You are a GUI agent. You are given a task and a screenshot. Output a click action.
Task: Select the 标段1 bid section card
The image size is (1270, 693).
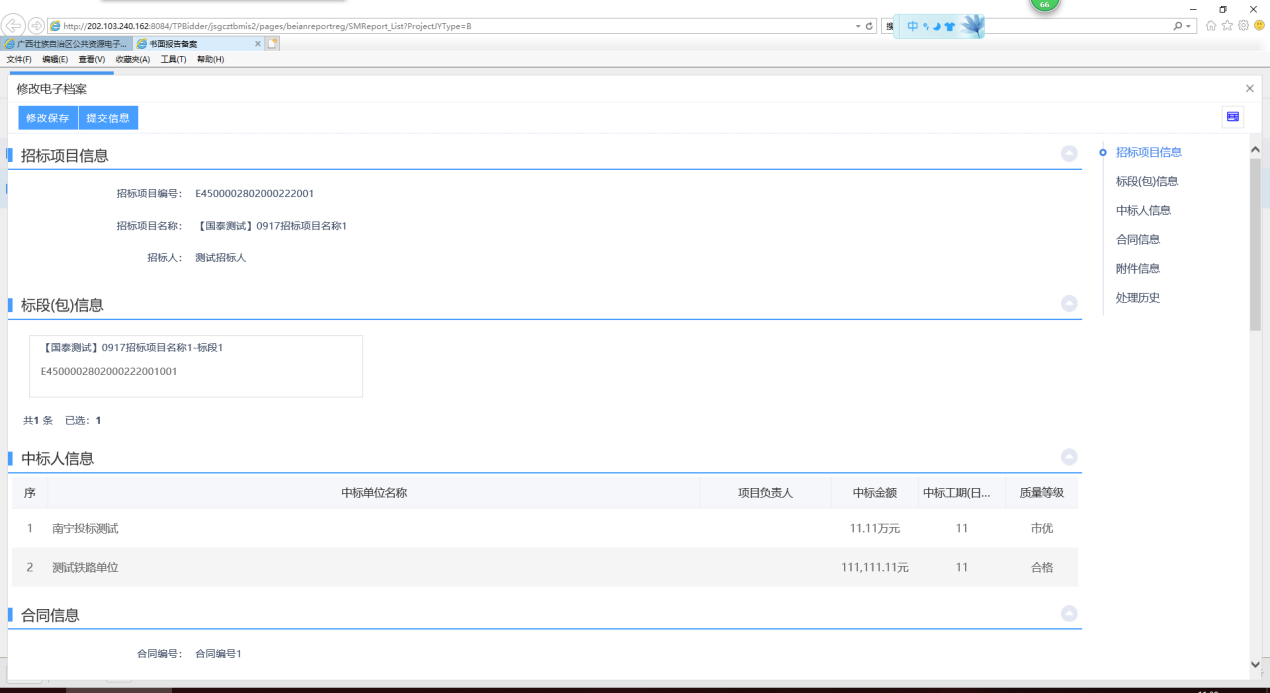click(196, 366)
